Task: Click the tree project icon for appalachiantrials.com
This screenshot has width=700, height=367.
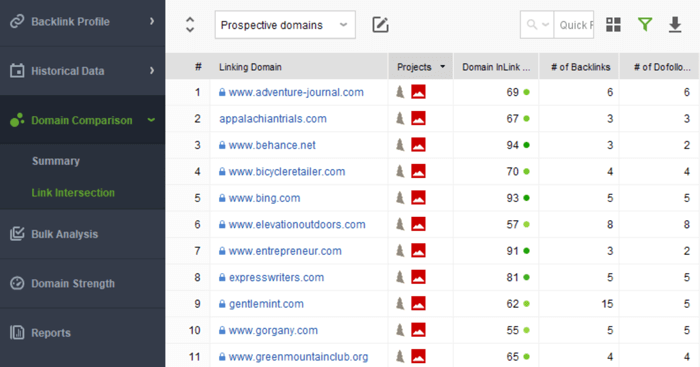Action: click(400, 118)
